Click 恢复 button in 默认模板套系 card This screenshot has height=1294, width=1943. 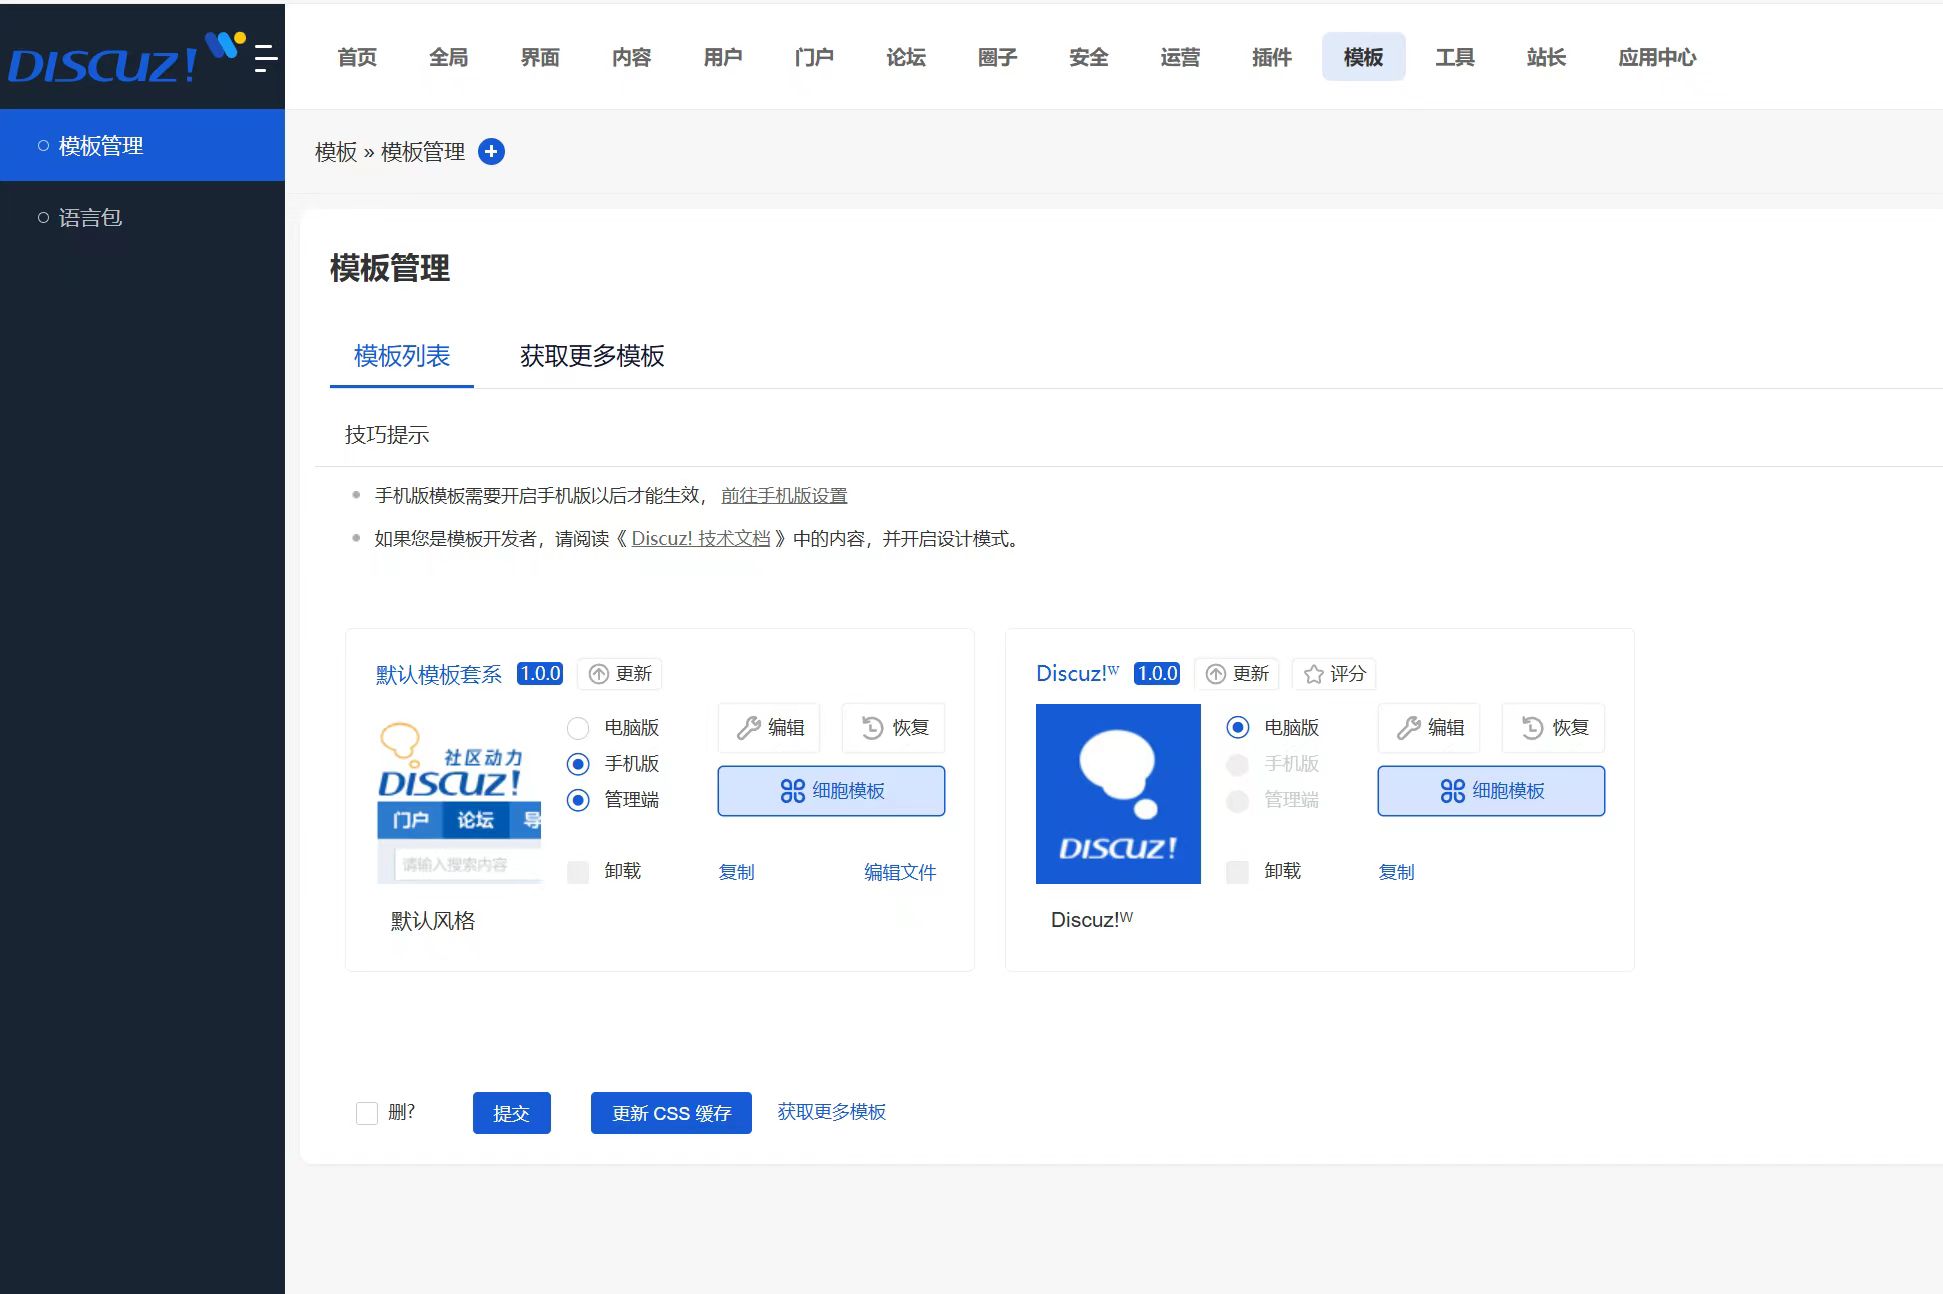[895, 728]
